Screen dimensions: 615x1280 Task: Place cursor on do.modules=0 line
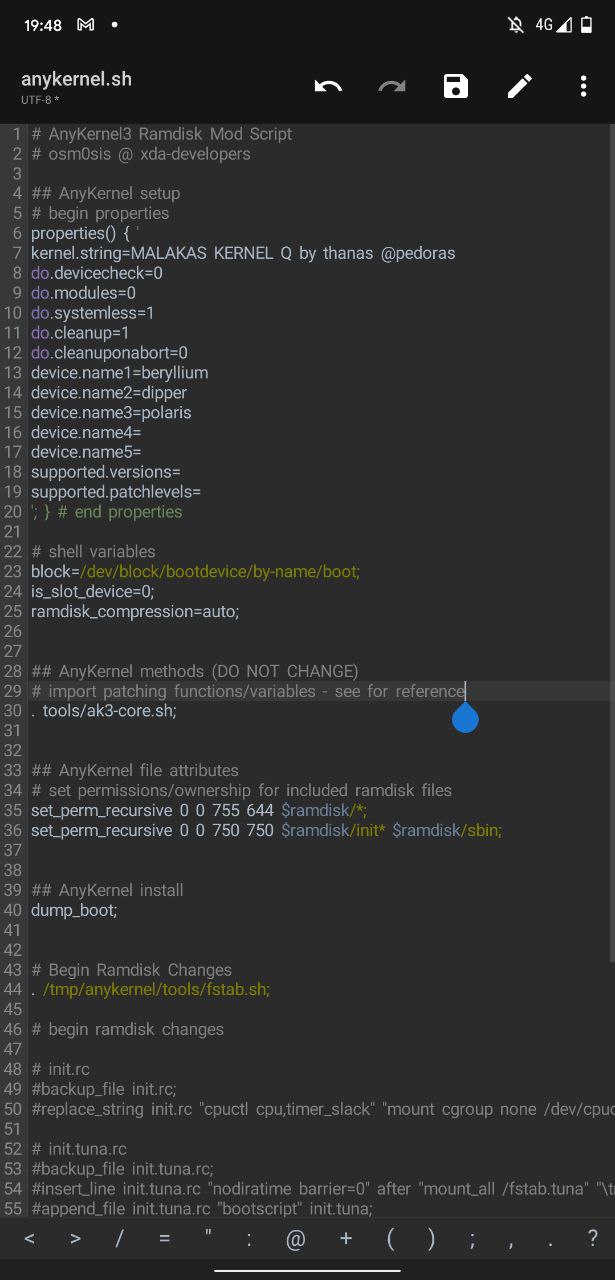pos(83,293)
